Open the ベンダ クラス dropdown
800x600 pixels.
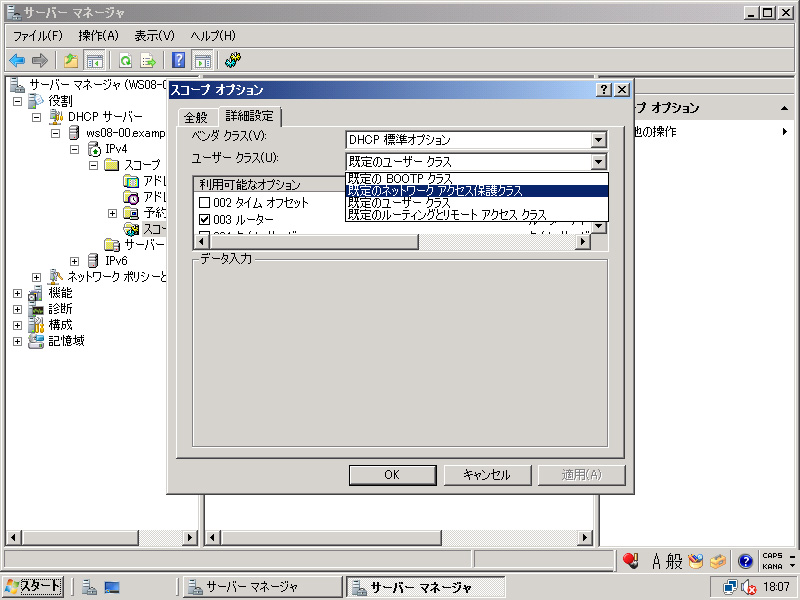click(x=598, y=140)
